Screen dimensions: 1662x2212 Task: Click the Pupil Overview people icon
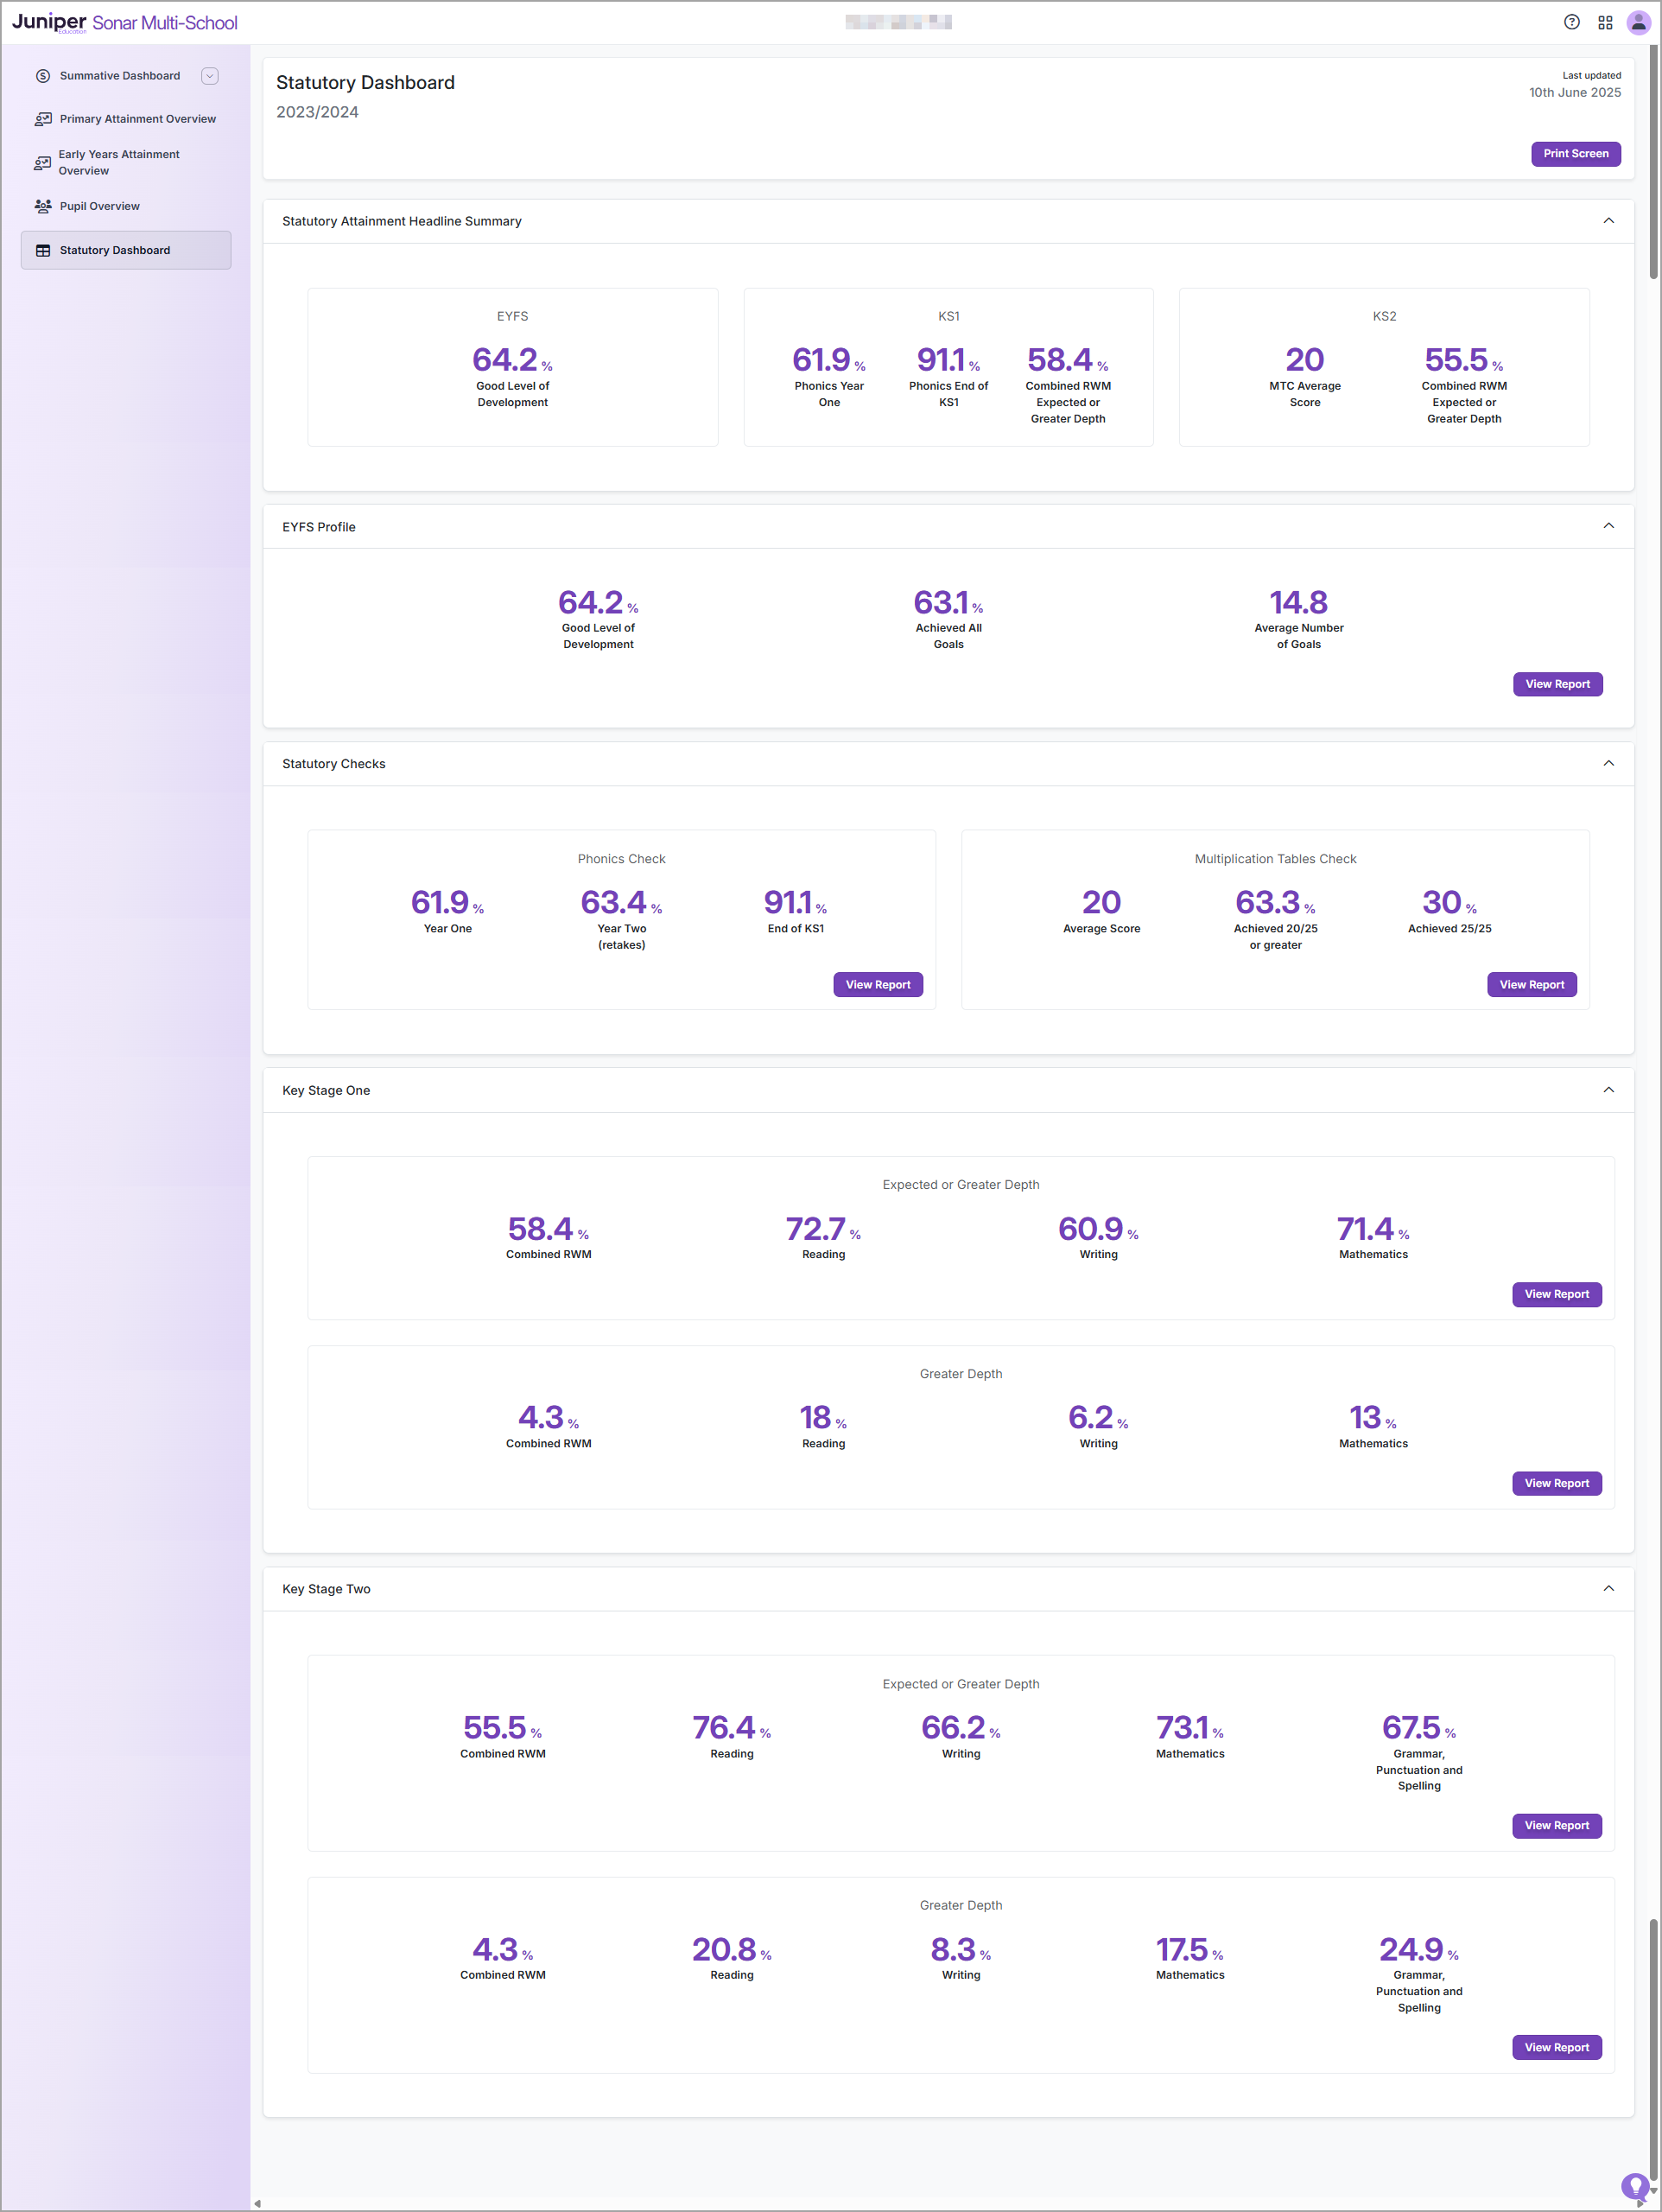click(x=43, y=206)
